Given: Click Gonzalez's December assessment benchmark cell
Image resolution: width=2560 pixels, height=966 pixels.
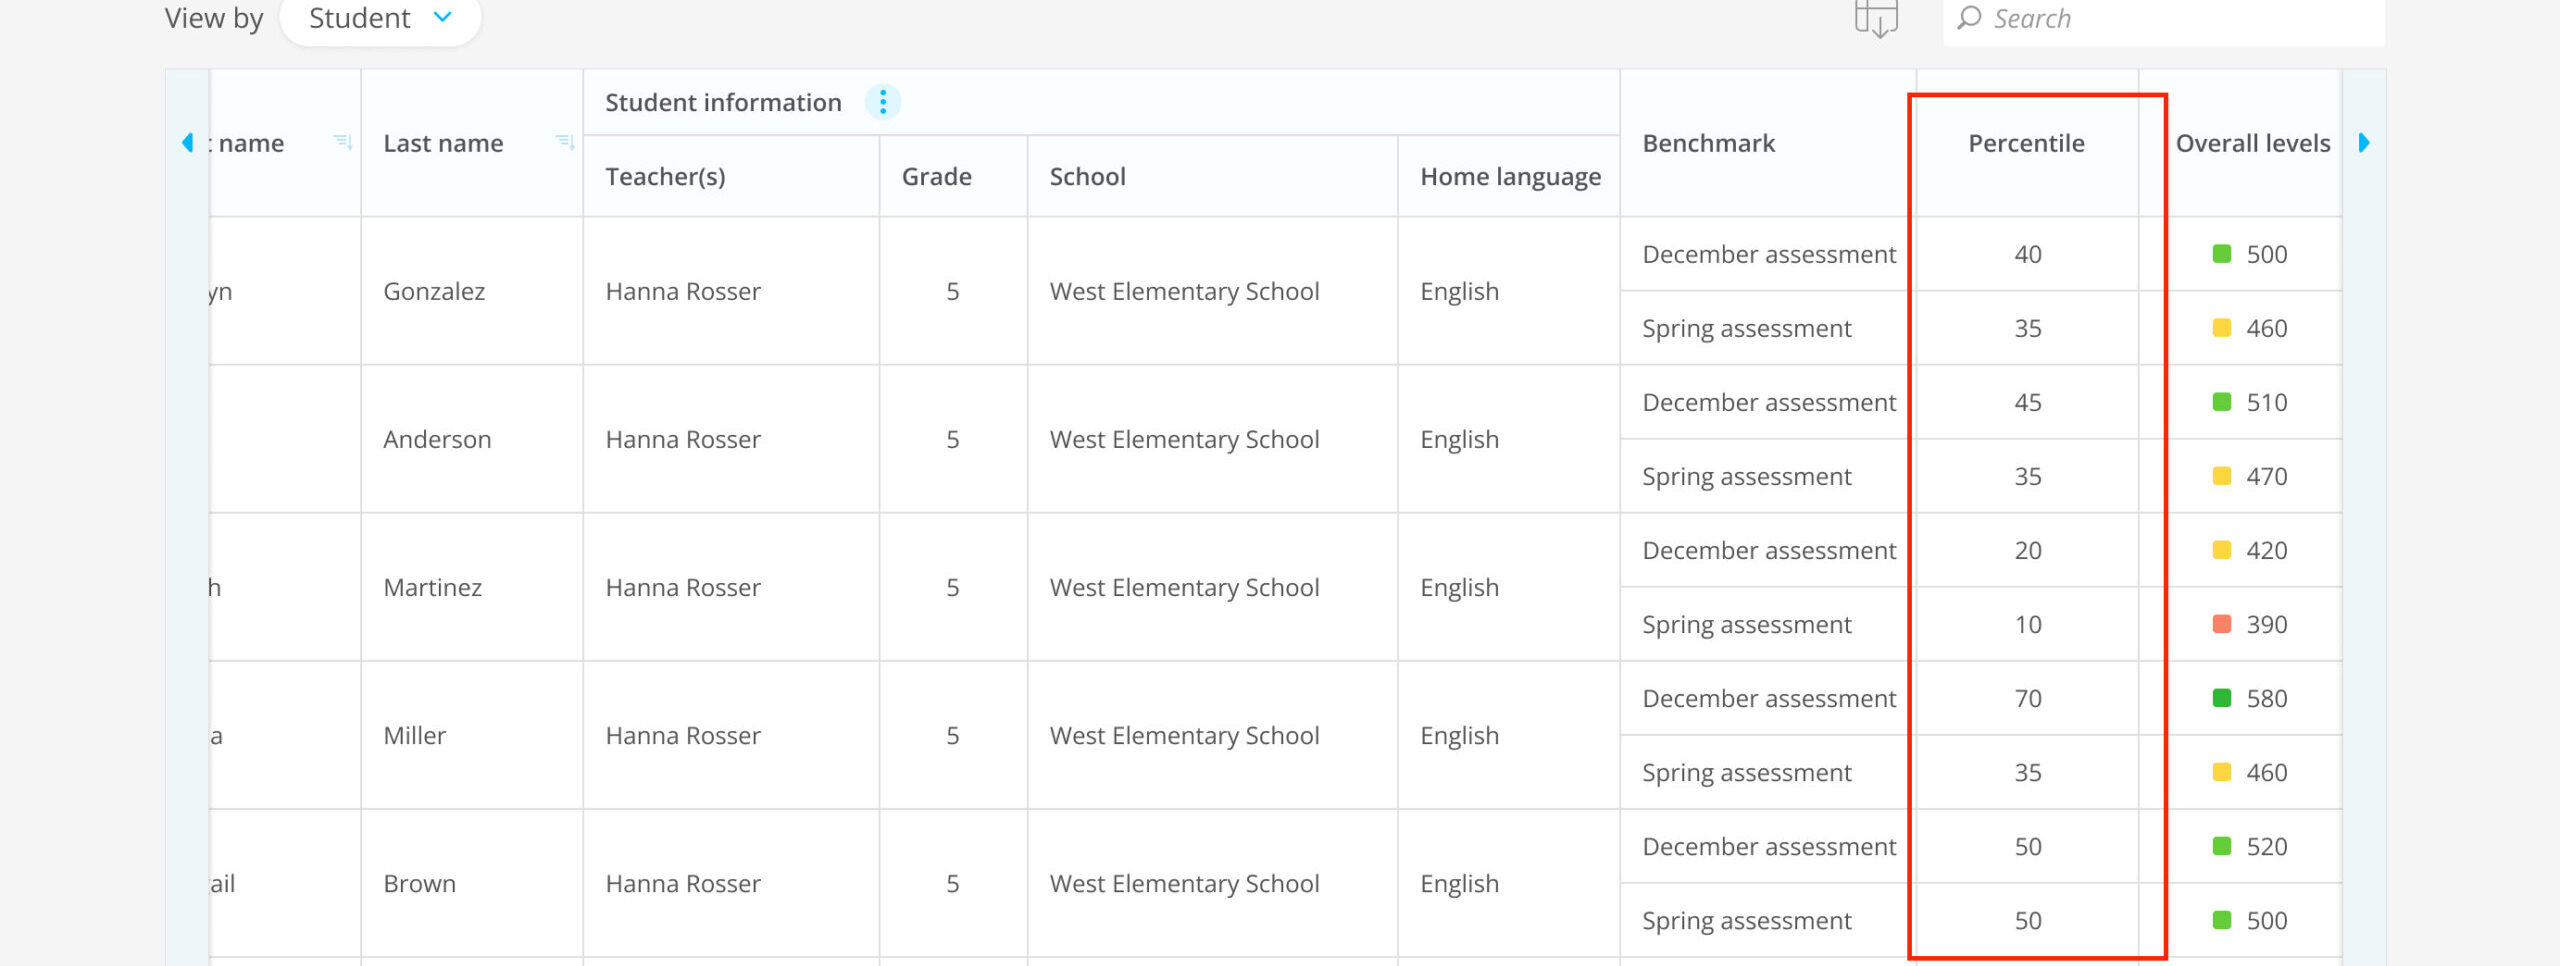Looking at the screenshot, I should pos(1768,254).
